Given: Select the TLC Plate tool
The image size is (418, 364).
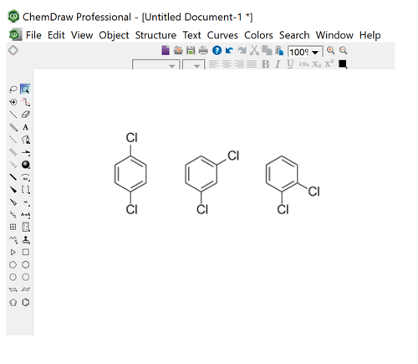Looking at the screenshot, I should pyautogui.click(x=26, y=227).
